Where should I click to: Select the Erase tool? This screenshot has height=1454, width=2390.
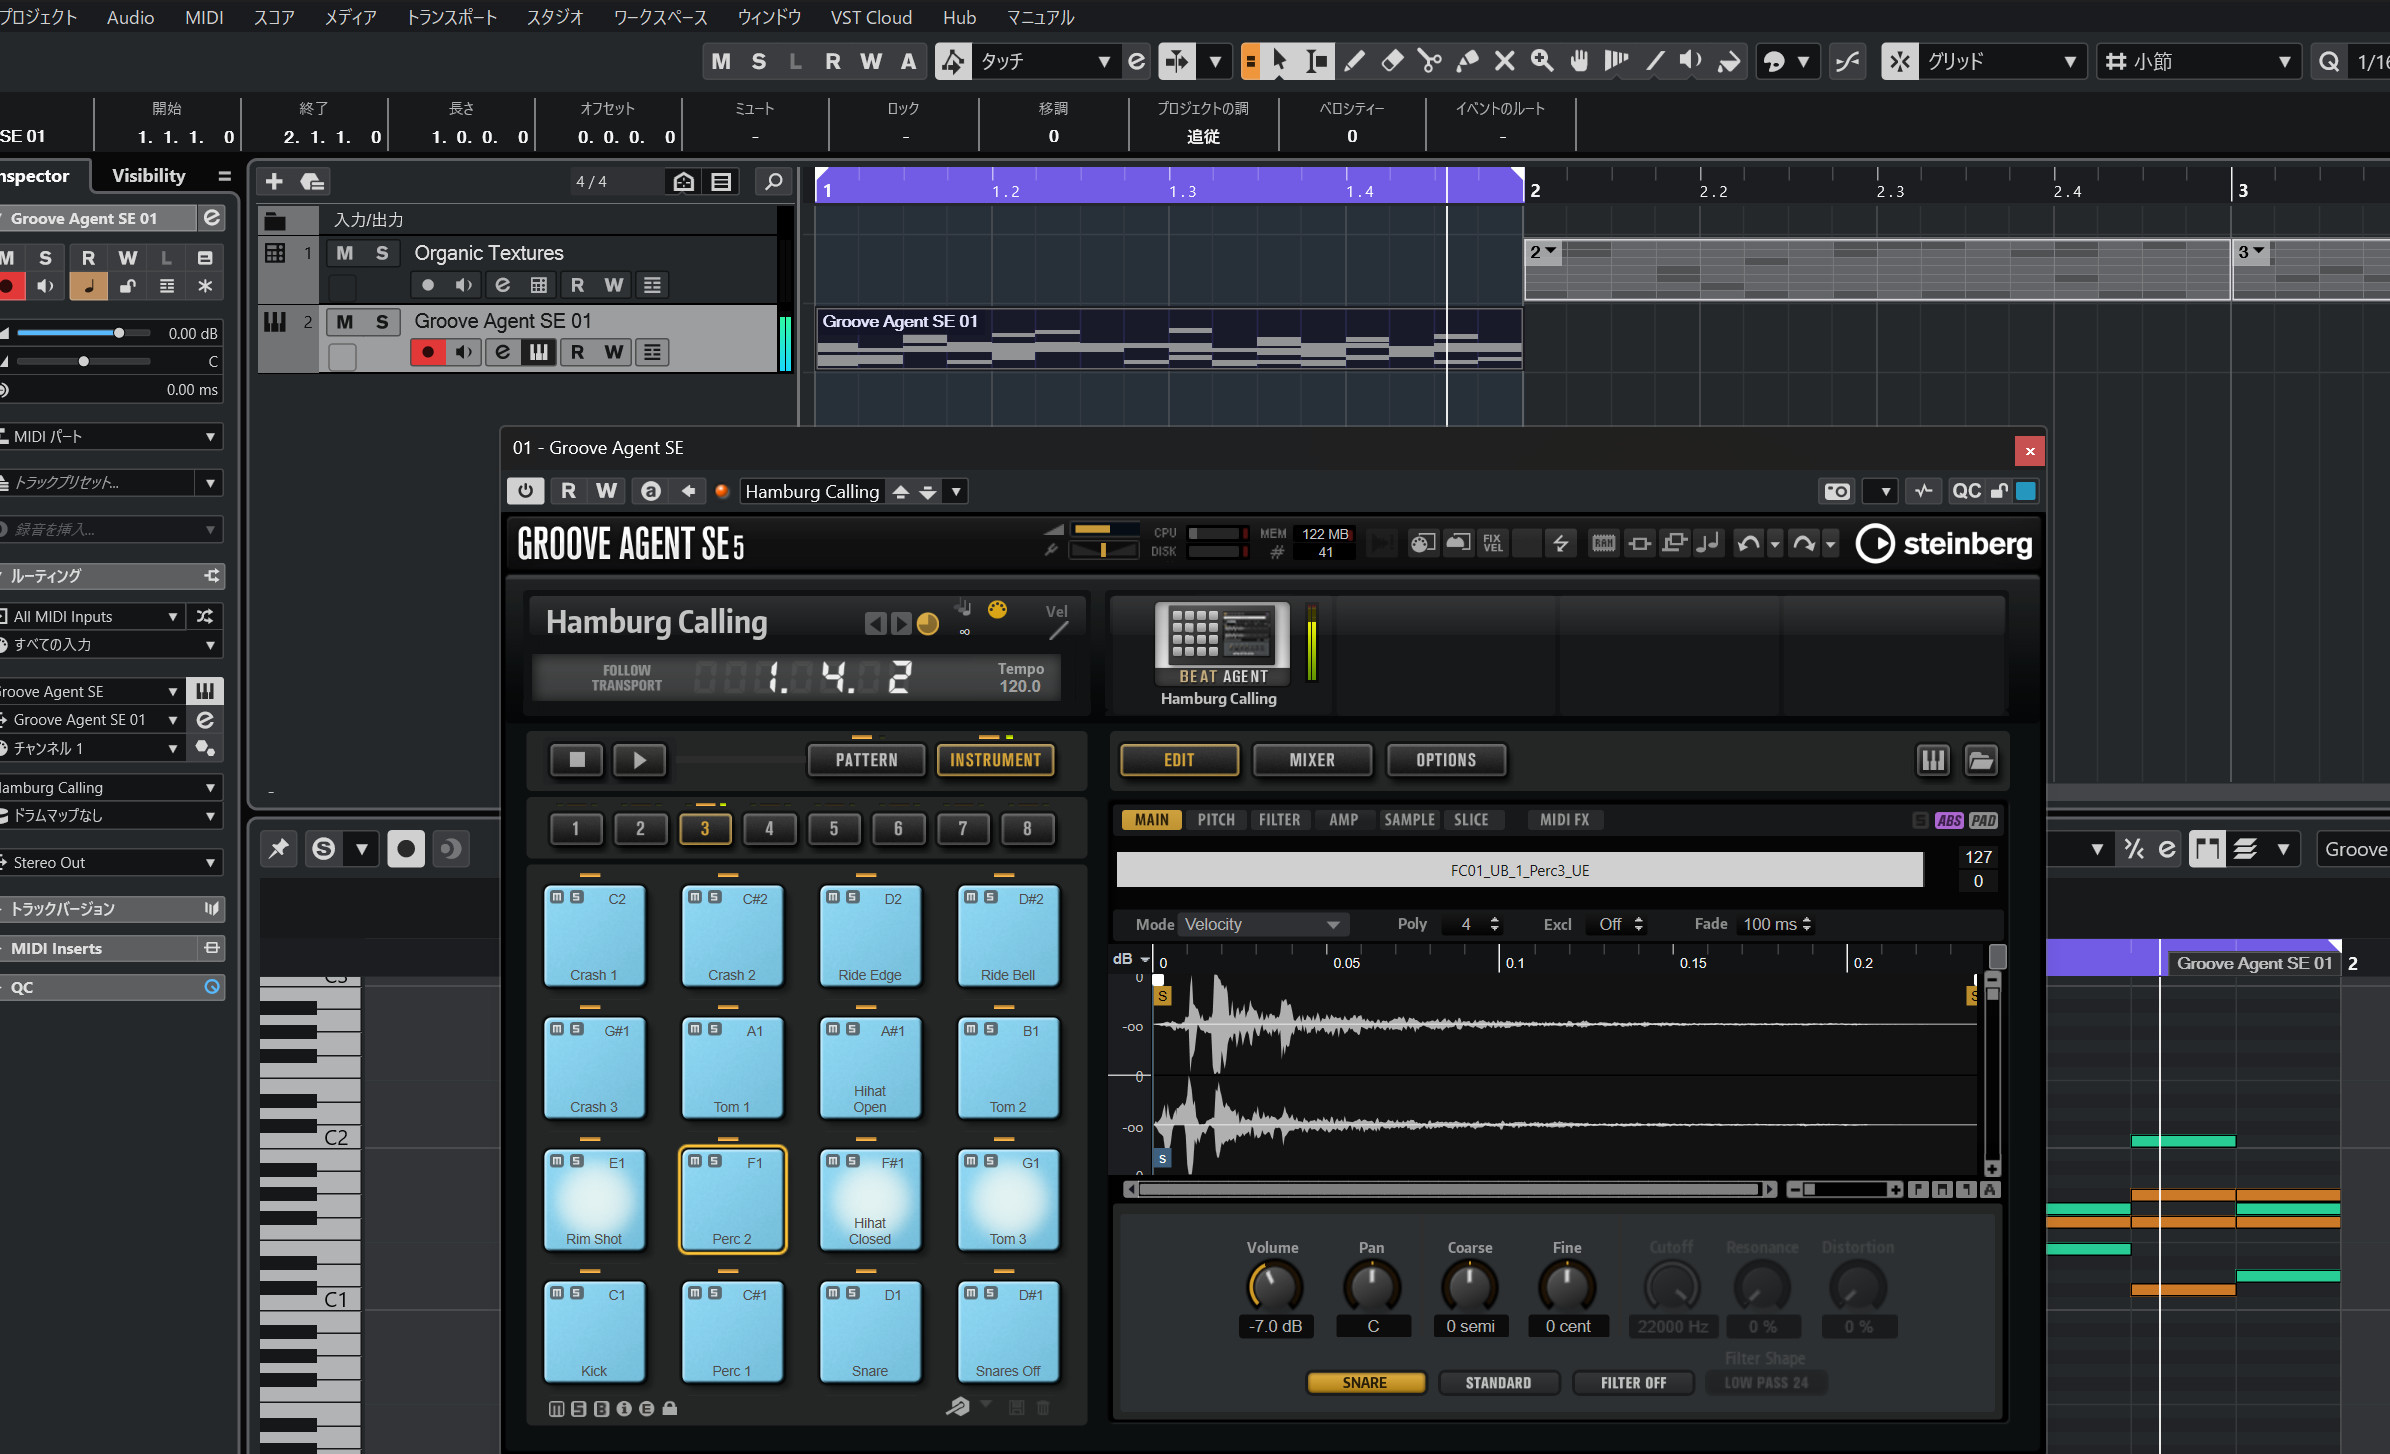(1392, 62)
